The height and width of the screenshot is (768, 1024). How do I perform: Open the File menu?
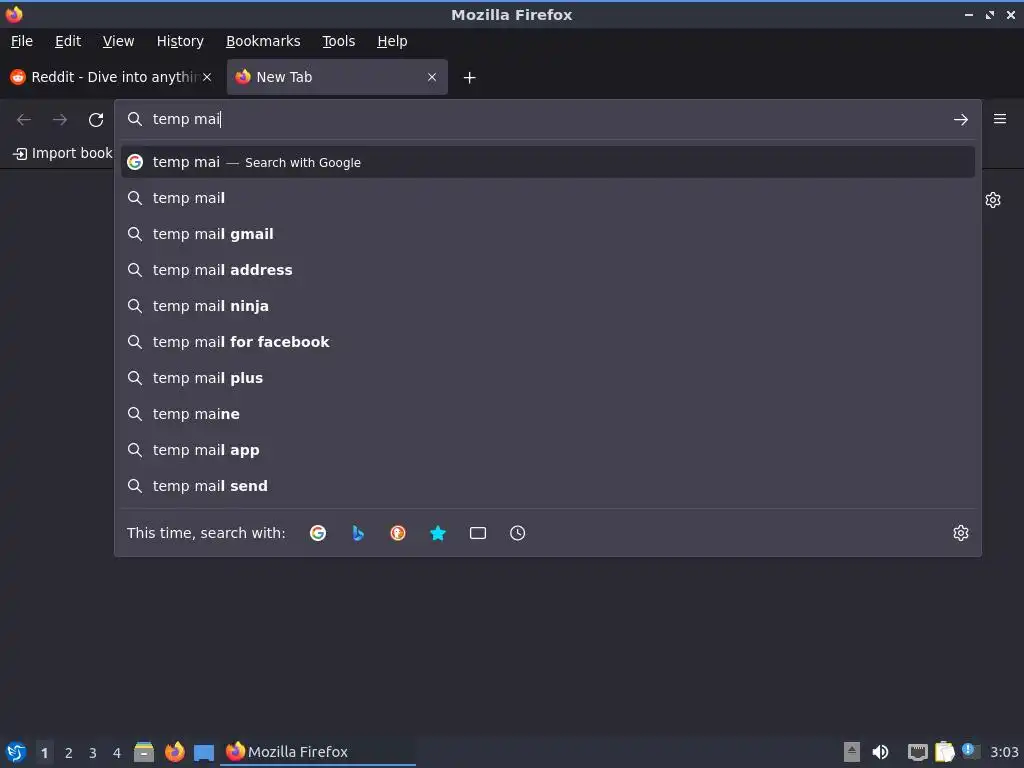click(x=22, y=41)
